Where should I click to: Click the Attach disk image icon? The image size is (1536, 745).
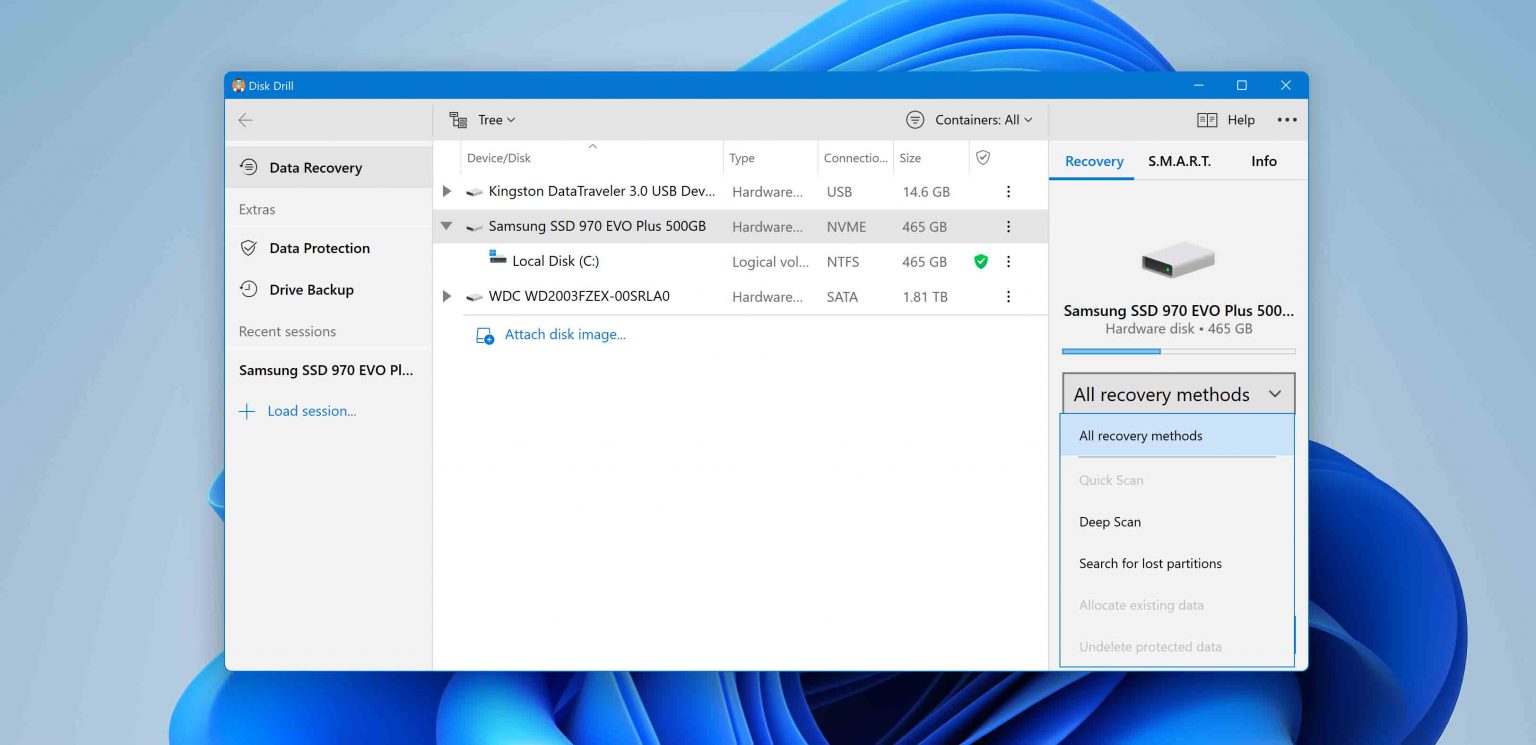point(484,334)
